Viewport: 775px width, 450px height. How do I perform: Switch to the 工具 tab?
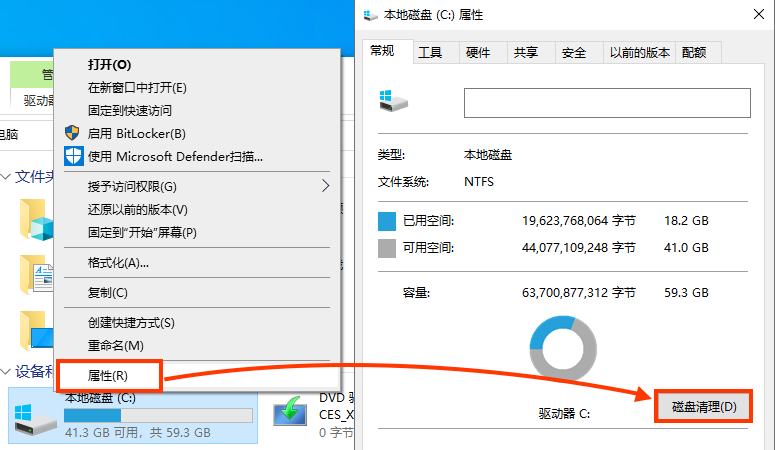coord(436,52)
